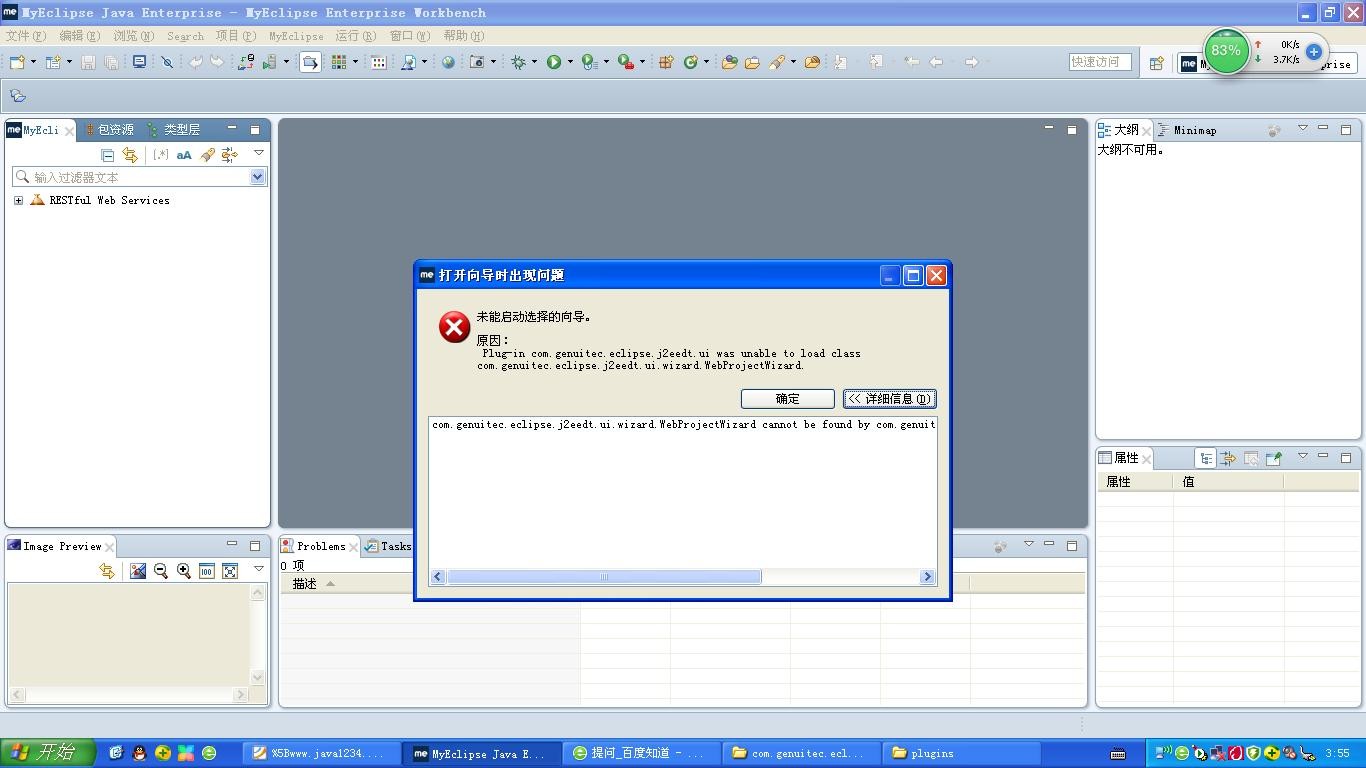This screenshot has width=1366, height=768.
Task: Click the horizontal scrollbar thumb in dialog details
Action: coord(604,577)
